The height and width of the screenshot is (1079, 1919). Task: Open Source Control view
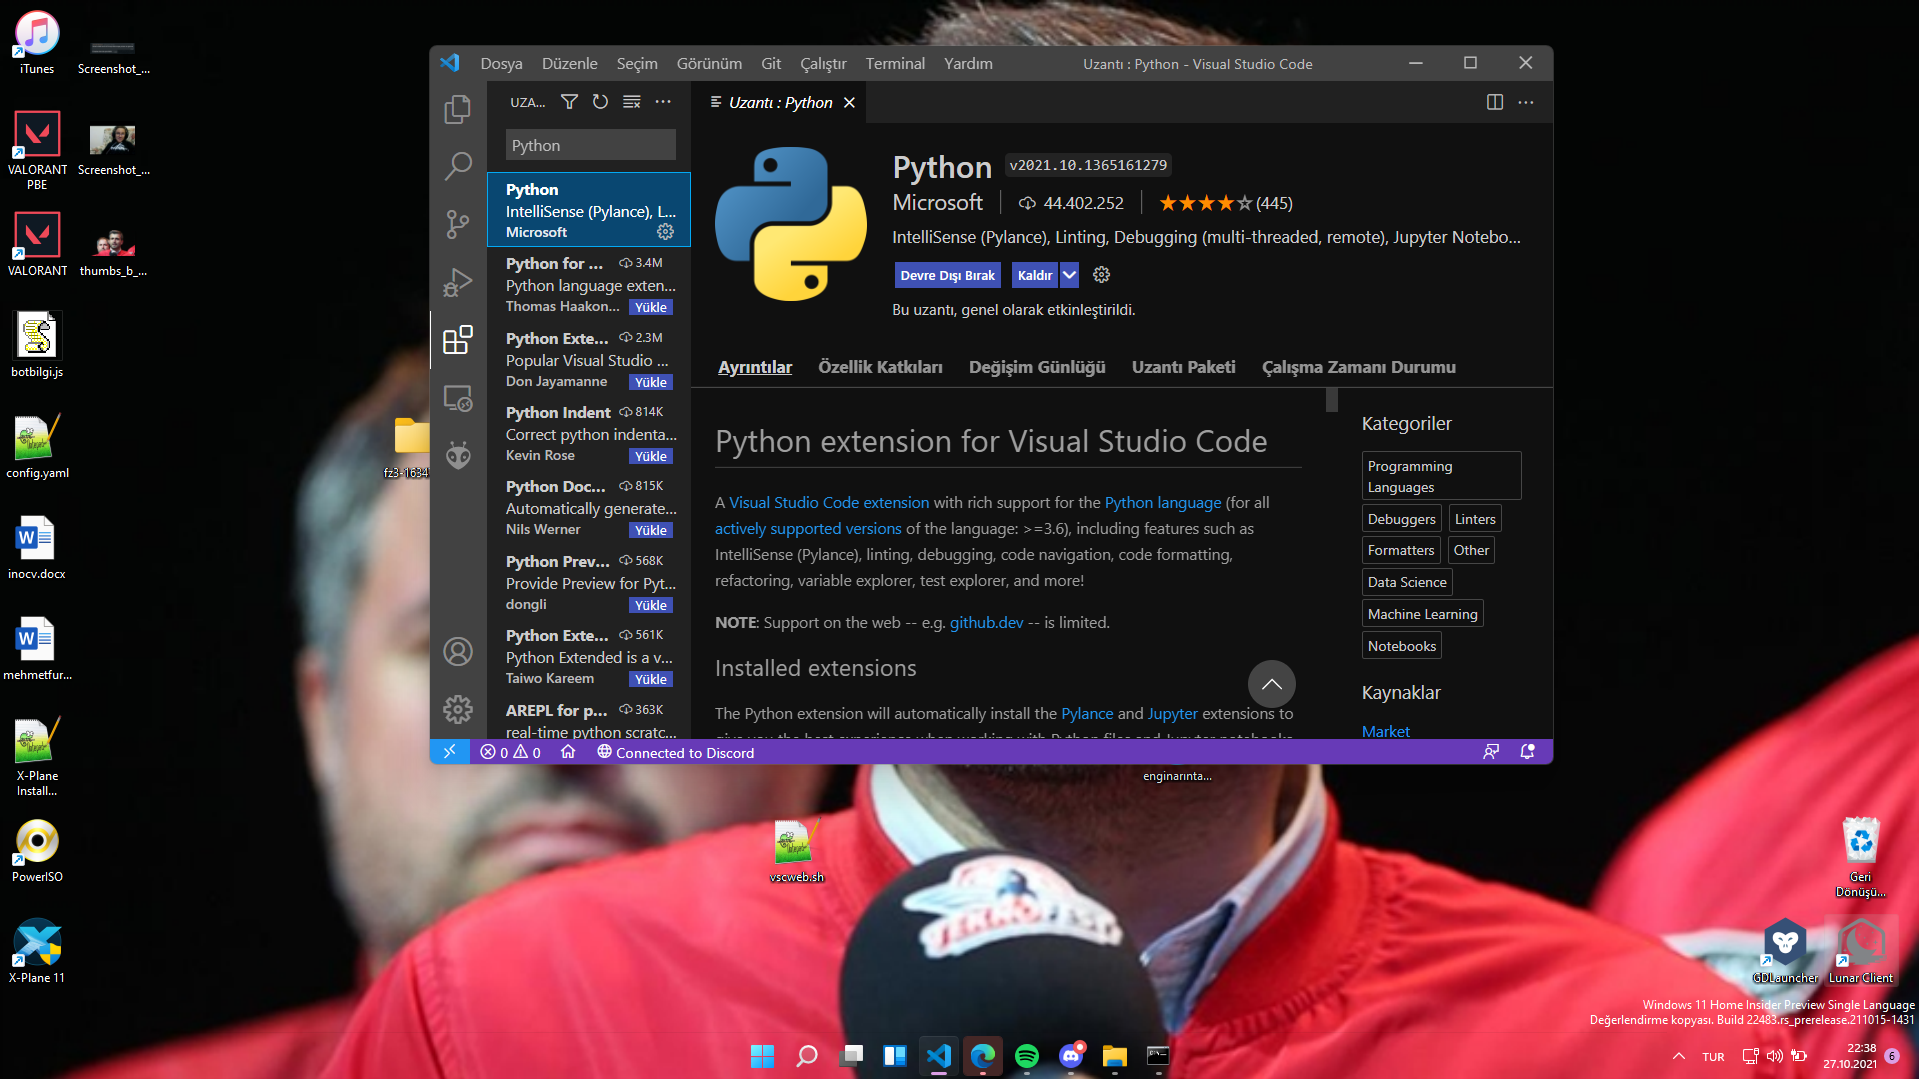click(458, 224)
